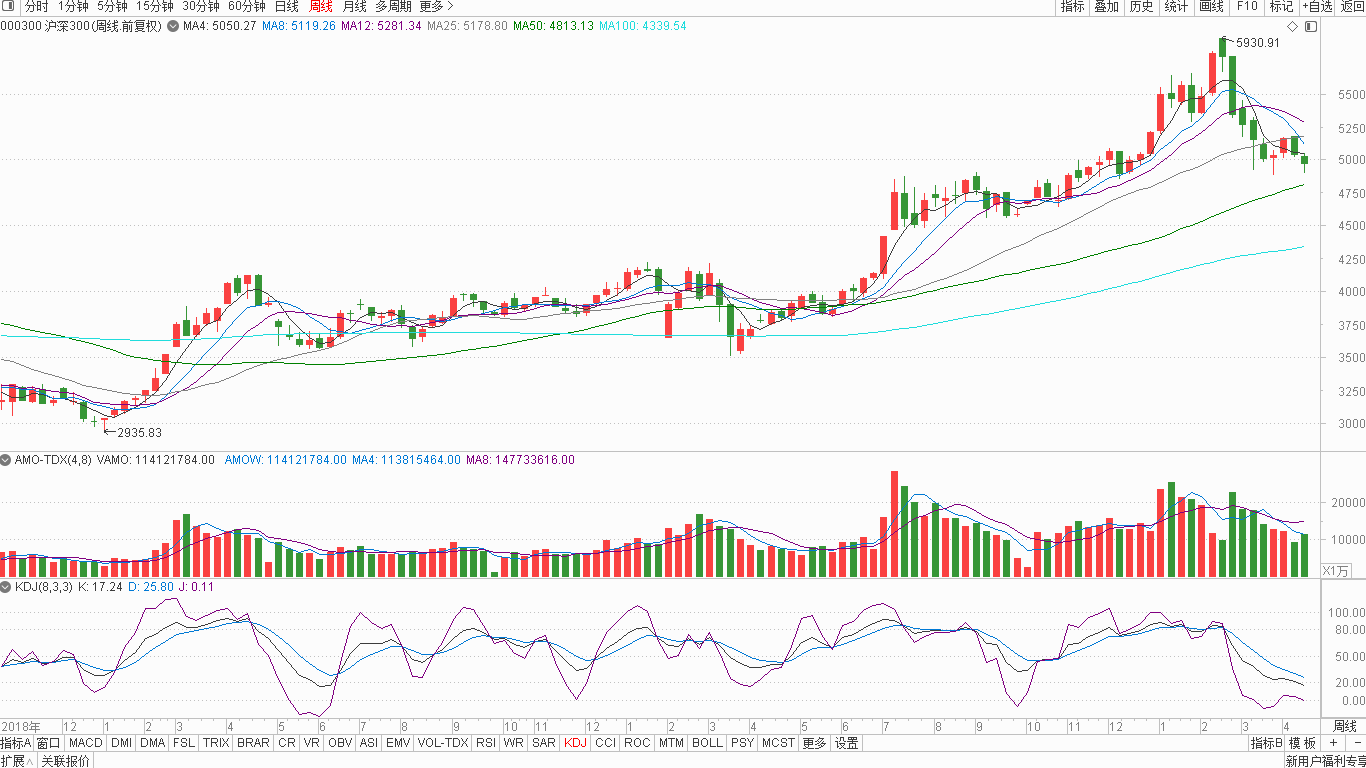This screenshot has width=1366, height=768.
Task: Open the AMO-TDX indicator options arrow
Action: click(x=6, y=460)
